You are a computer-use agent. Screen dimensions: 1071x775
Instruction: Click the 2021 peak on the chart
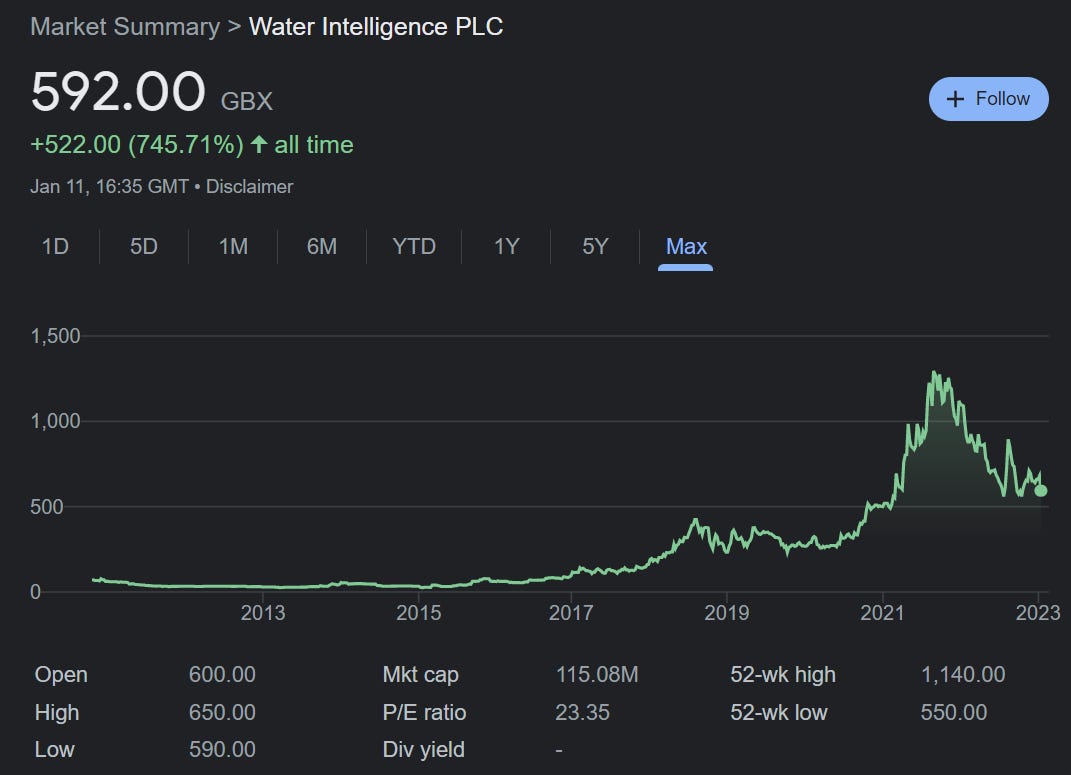click(936, 372)
